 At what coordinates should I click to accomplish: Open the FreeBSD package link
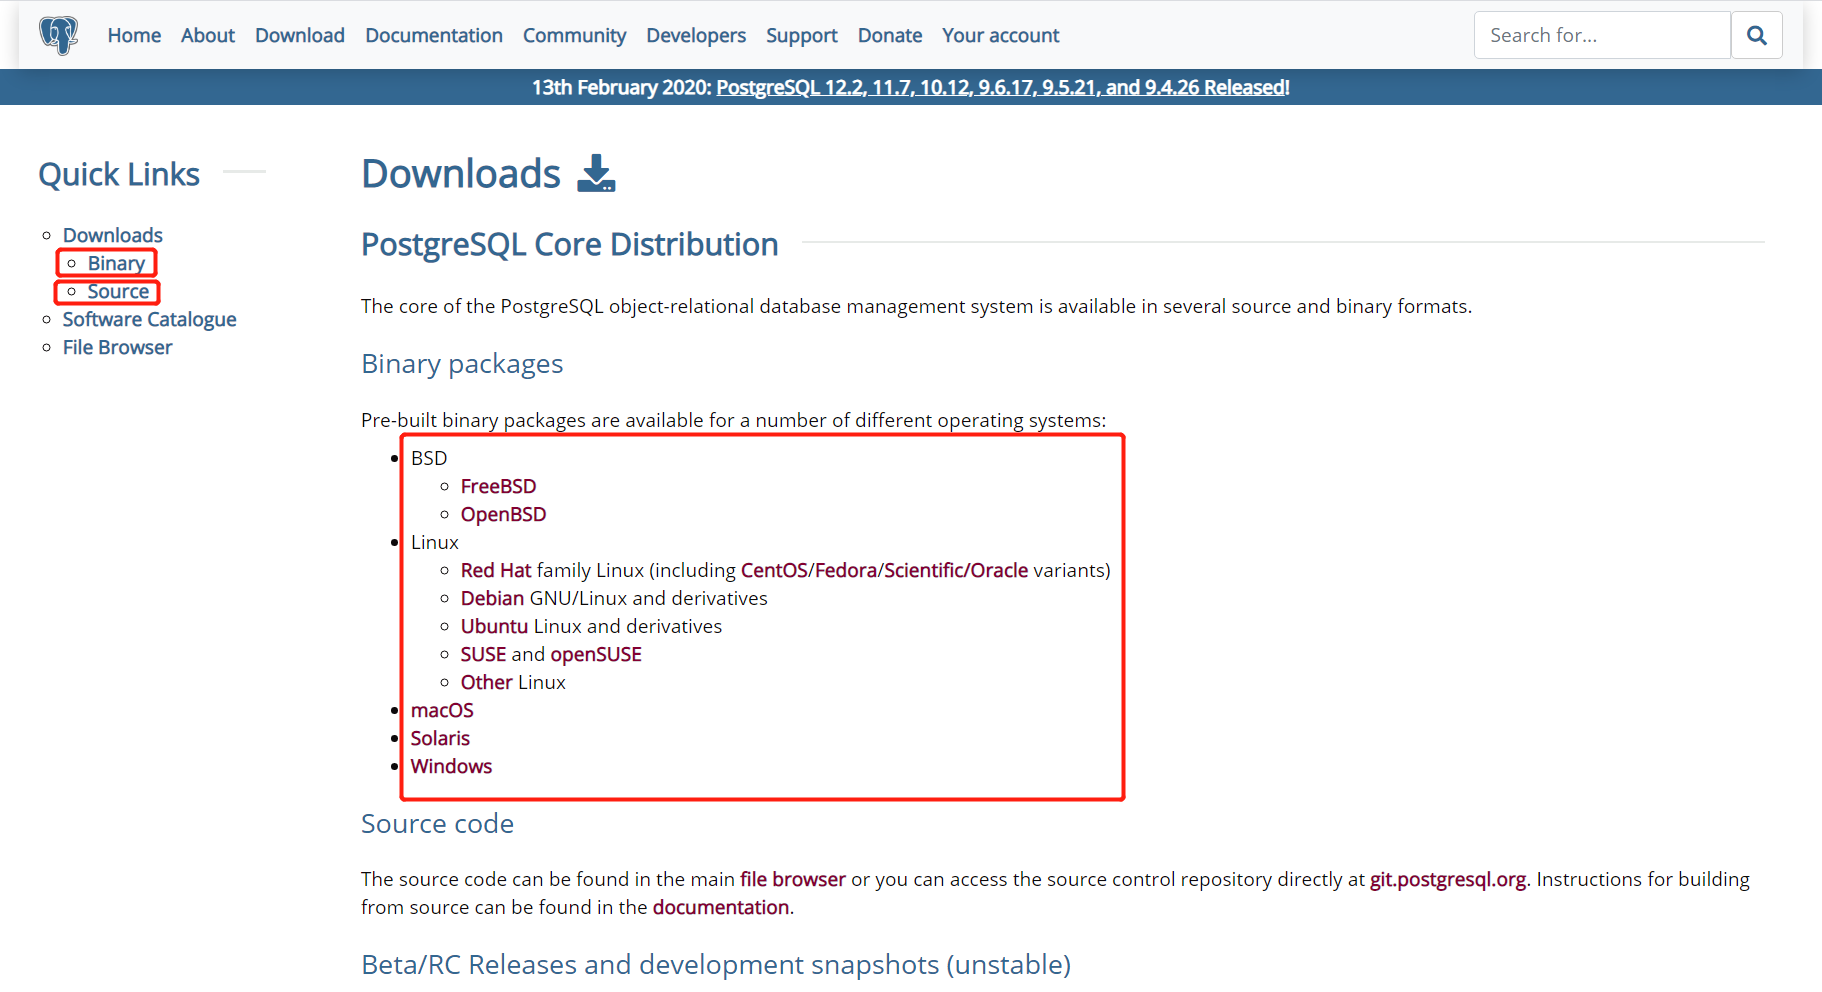click(498, 486)
